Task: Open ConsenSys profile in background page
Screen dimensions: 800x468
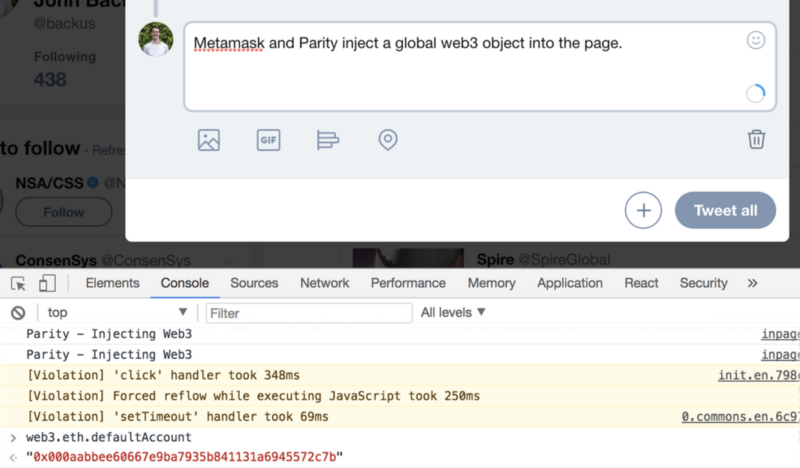Action: (56, 260)
